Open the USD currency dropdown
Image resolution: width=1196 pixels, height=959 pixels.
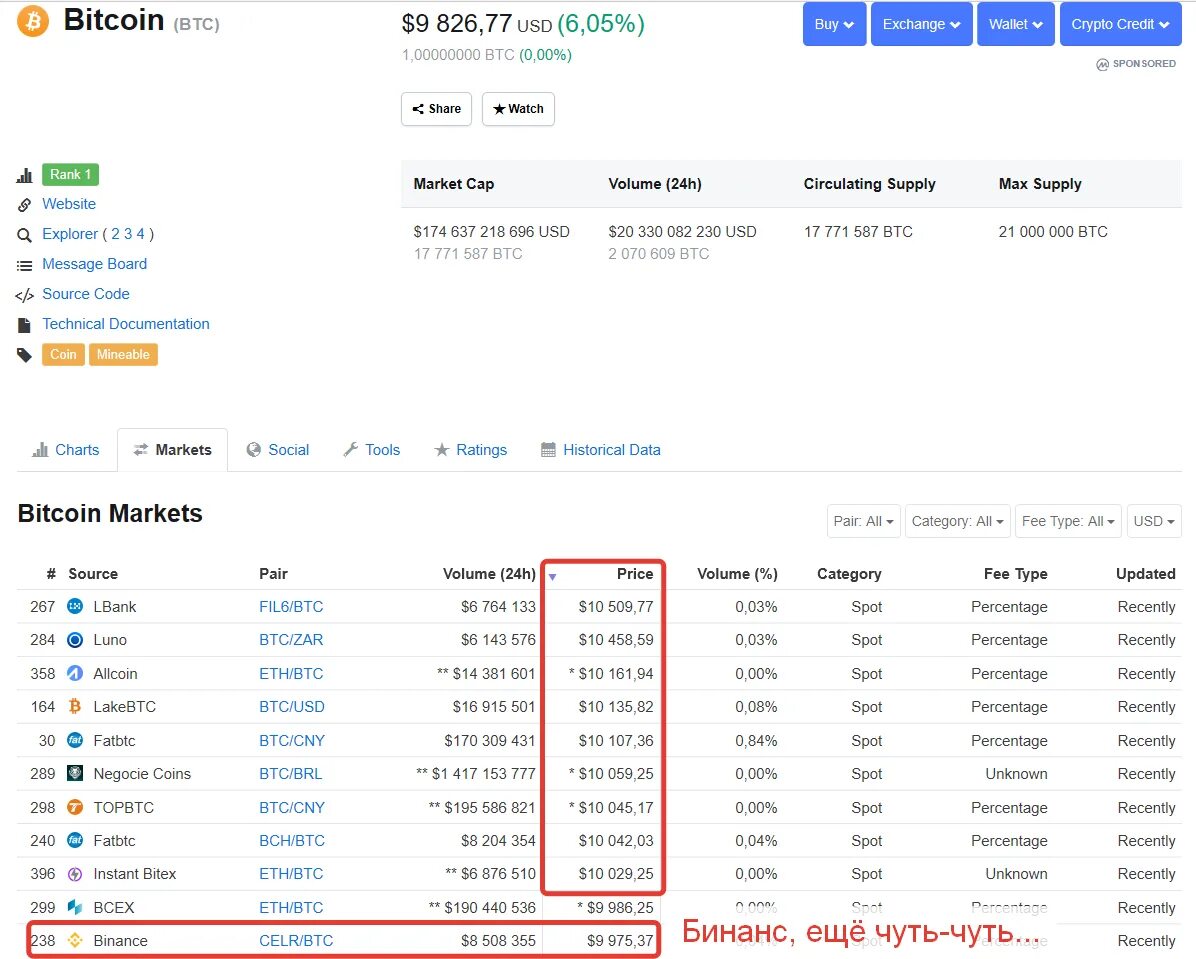pos(1153,521)
